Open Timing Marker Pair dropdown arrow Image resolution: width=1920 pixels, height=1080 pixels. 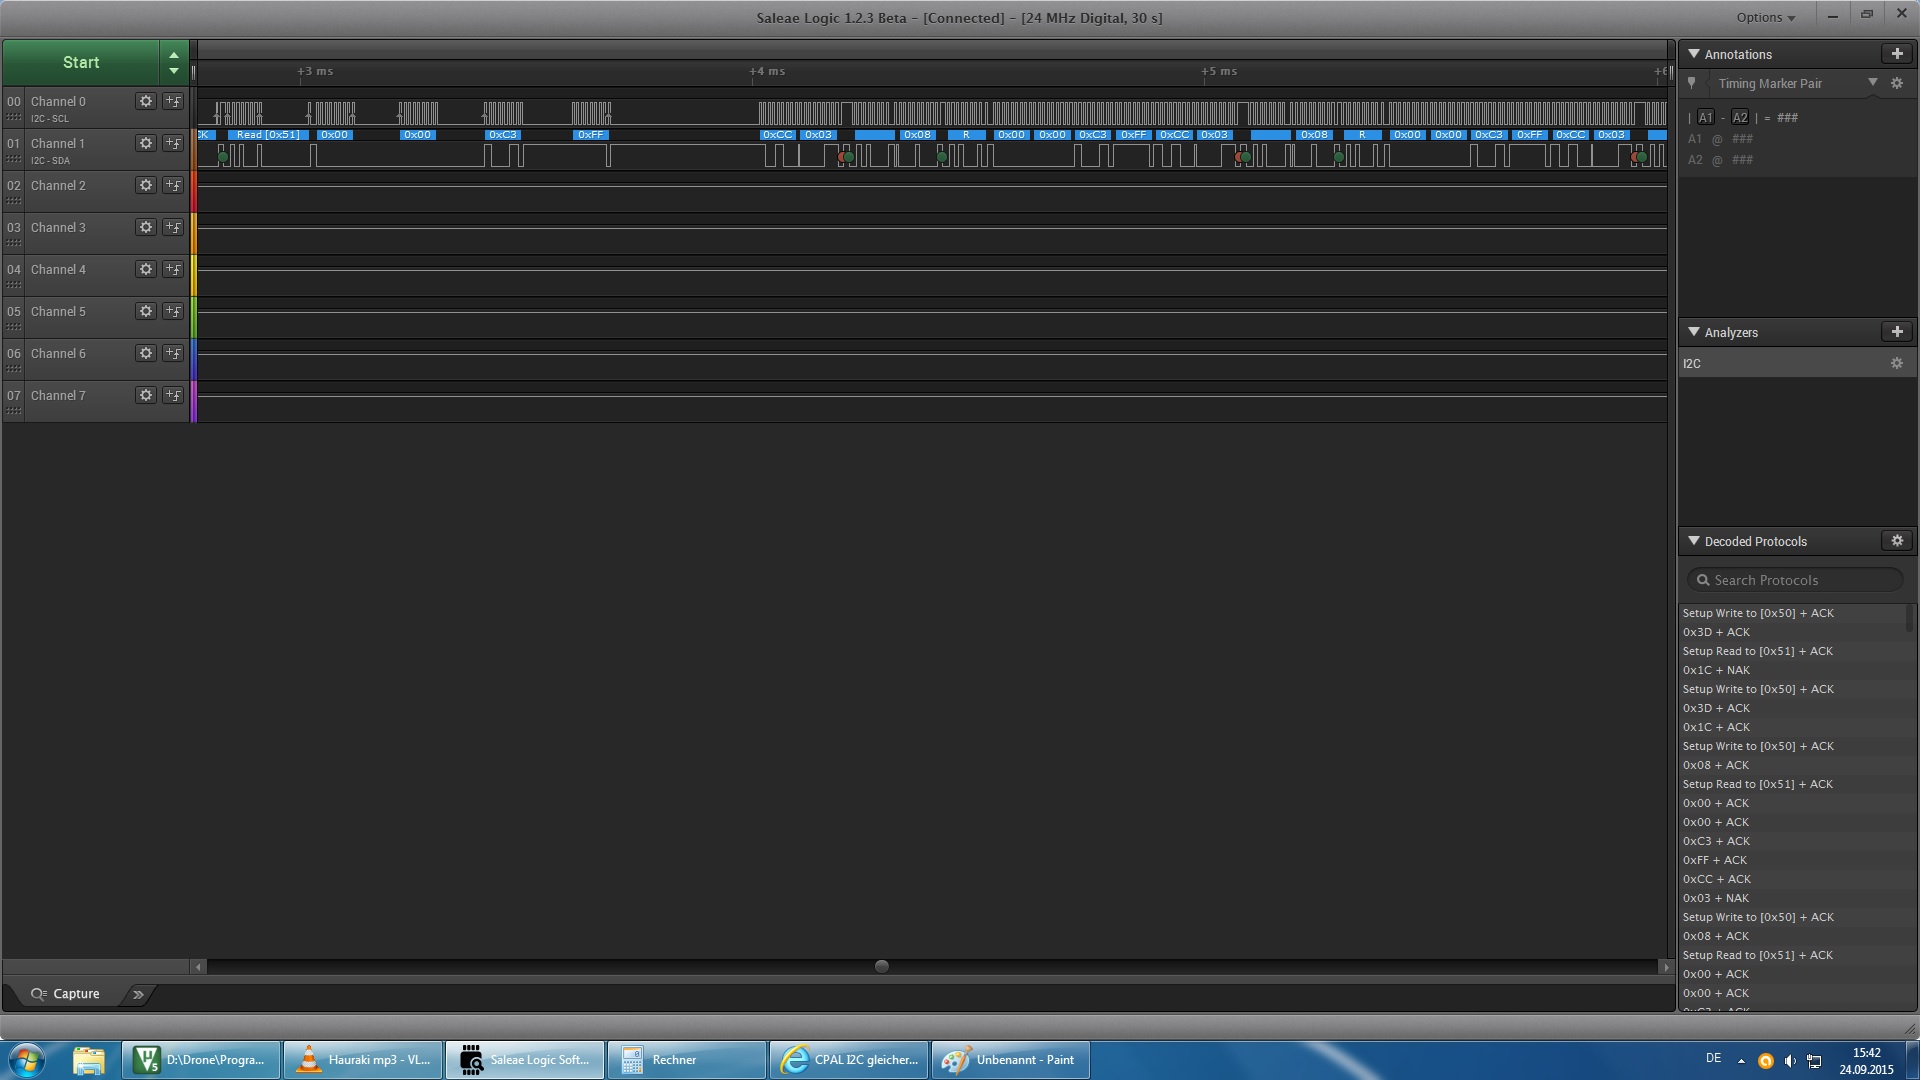pyautogui.click(x=1873, y=83)
